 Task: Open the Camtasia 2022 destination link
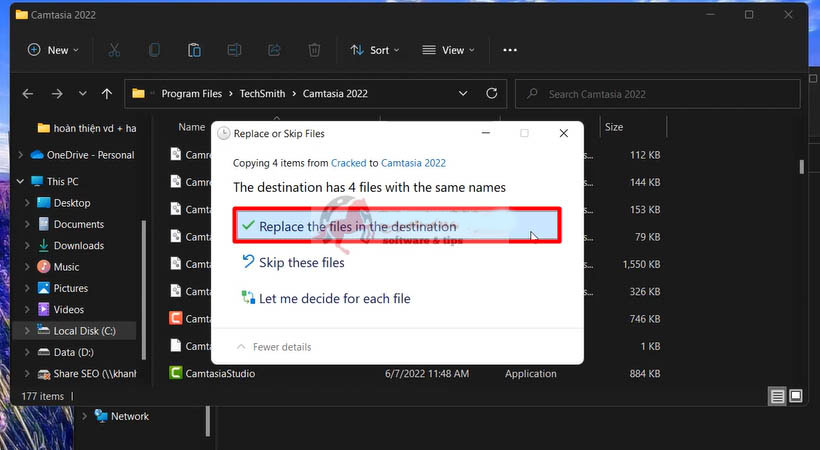tap(413, 163)
